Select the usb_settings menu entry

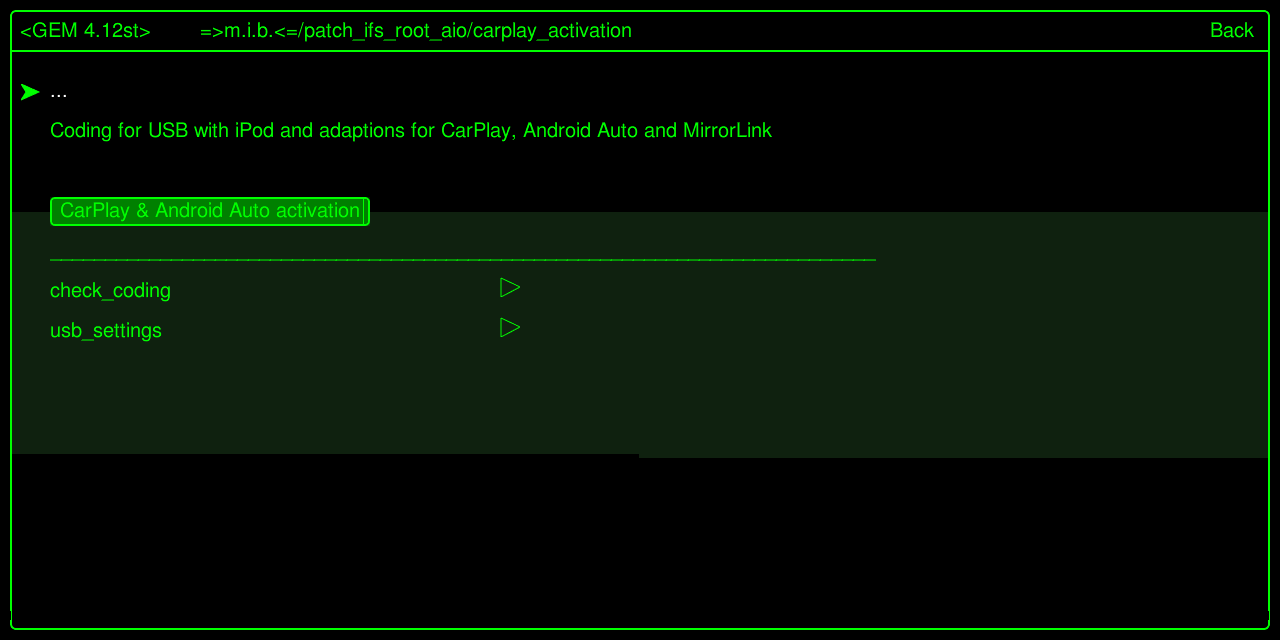pos(106,331)
